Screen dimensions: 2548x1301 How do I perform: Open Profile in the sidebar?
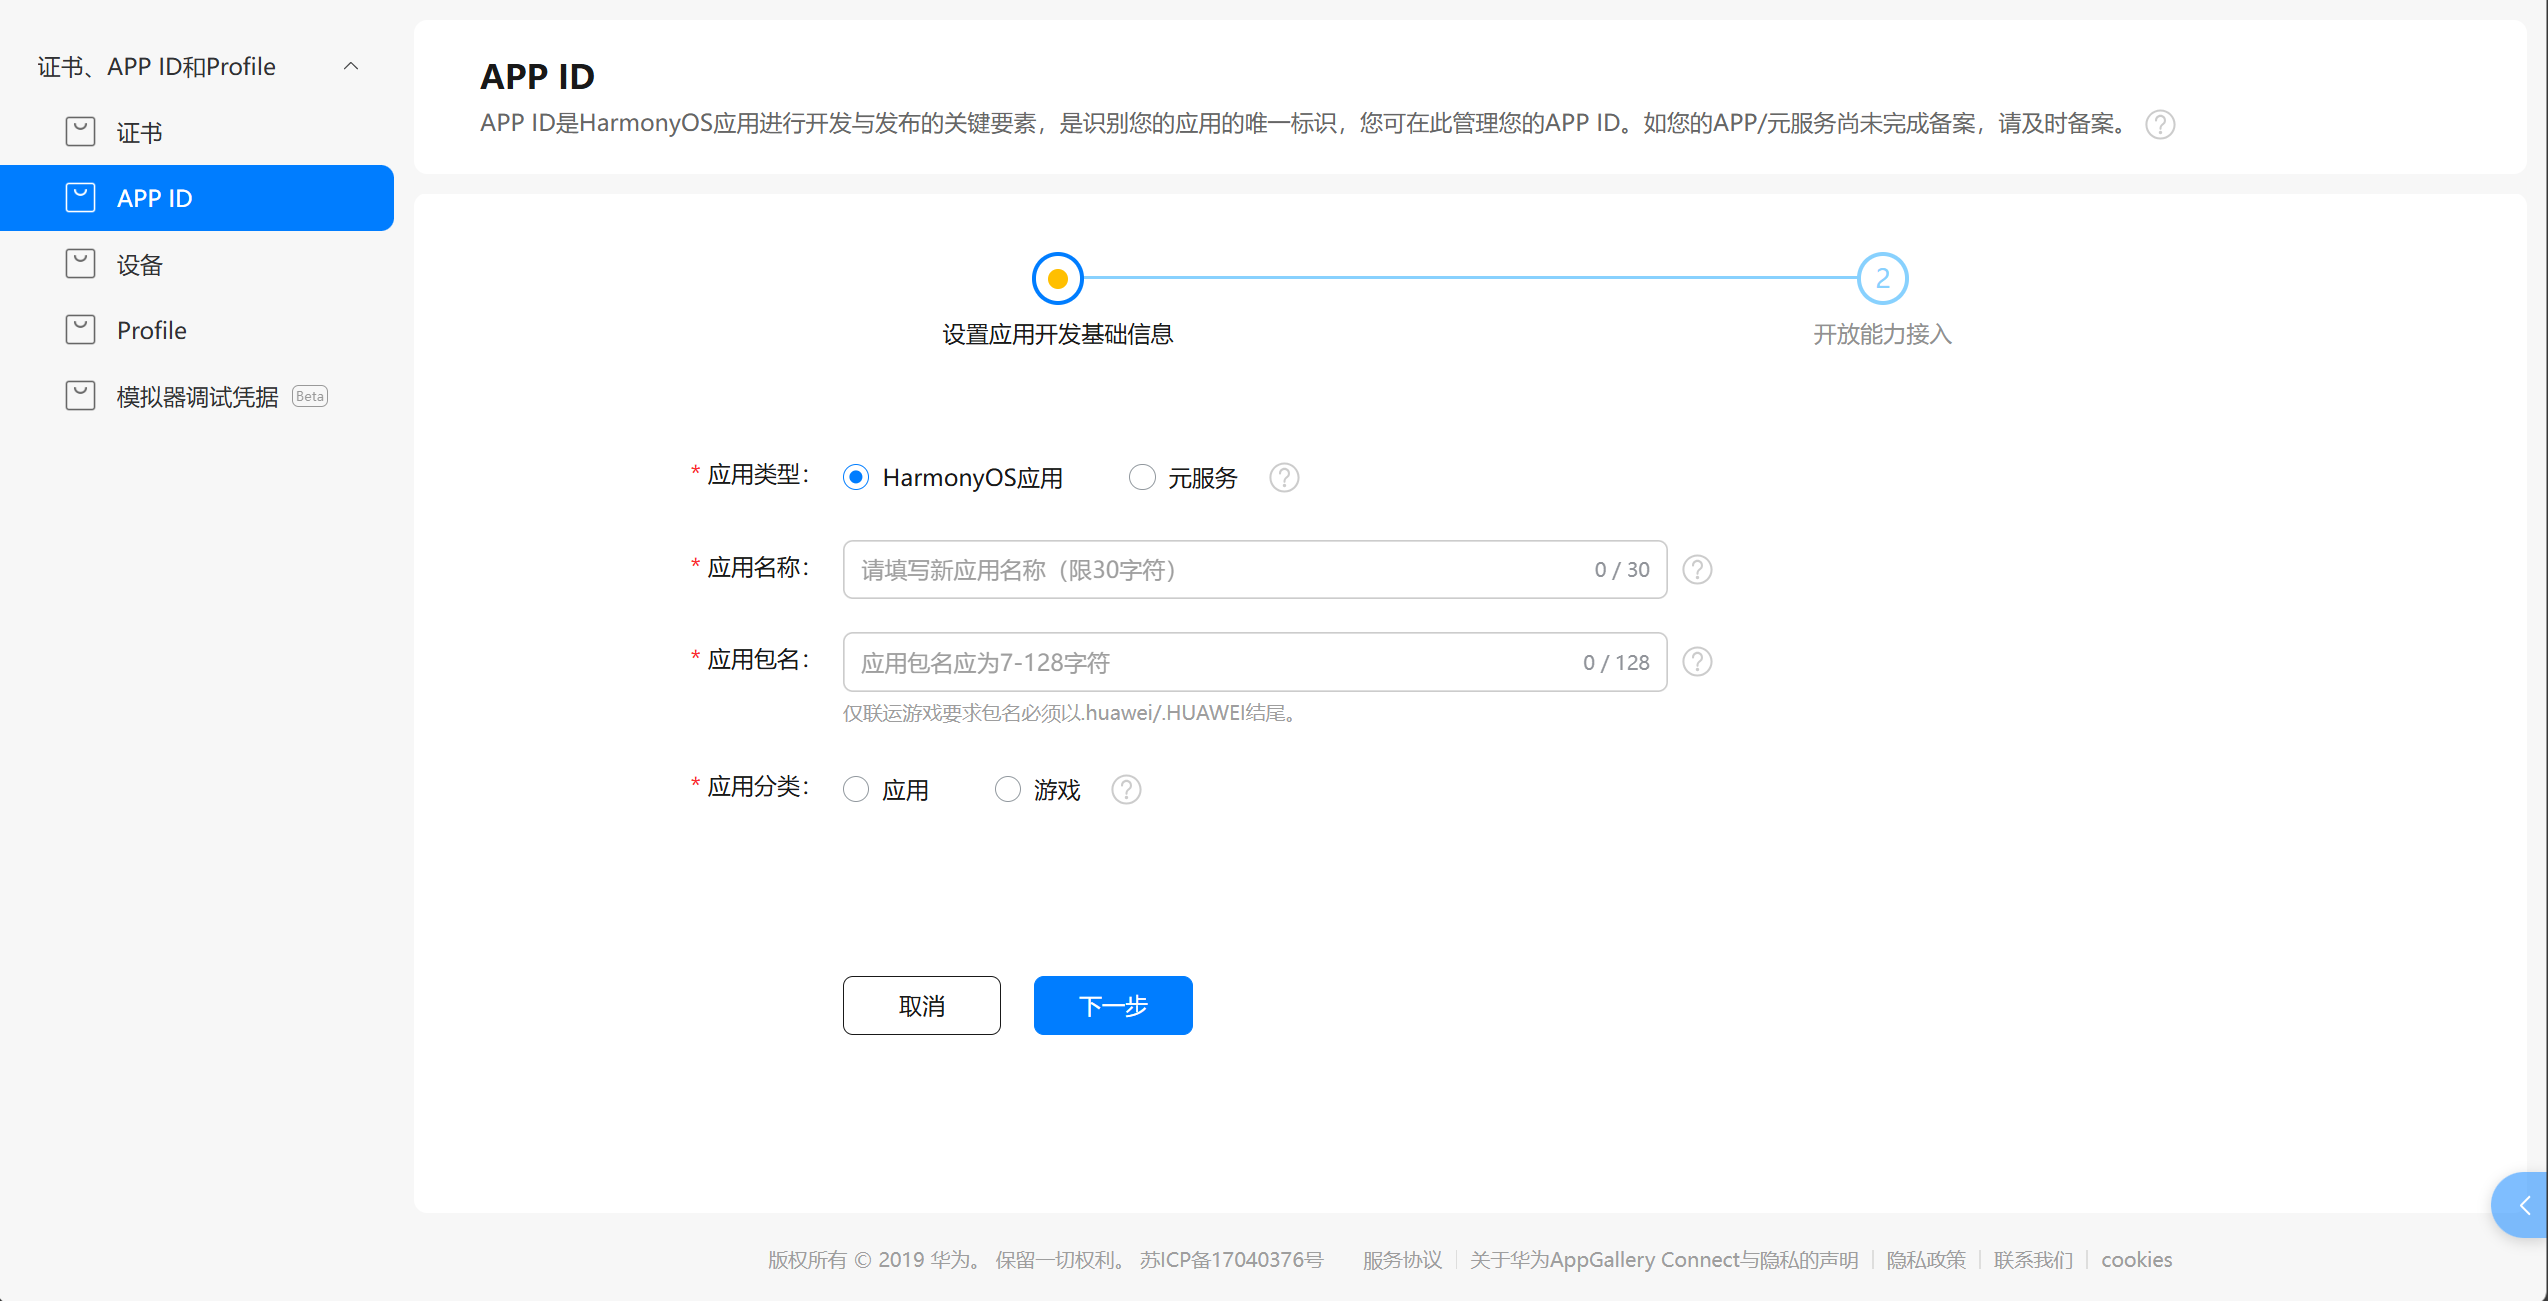click(151, 330)
